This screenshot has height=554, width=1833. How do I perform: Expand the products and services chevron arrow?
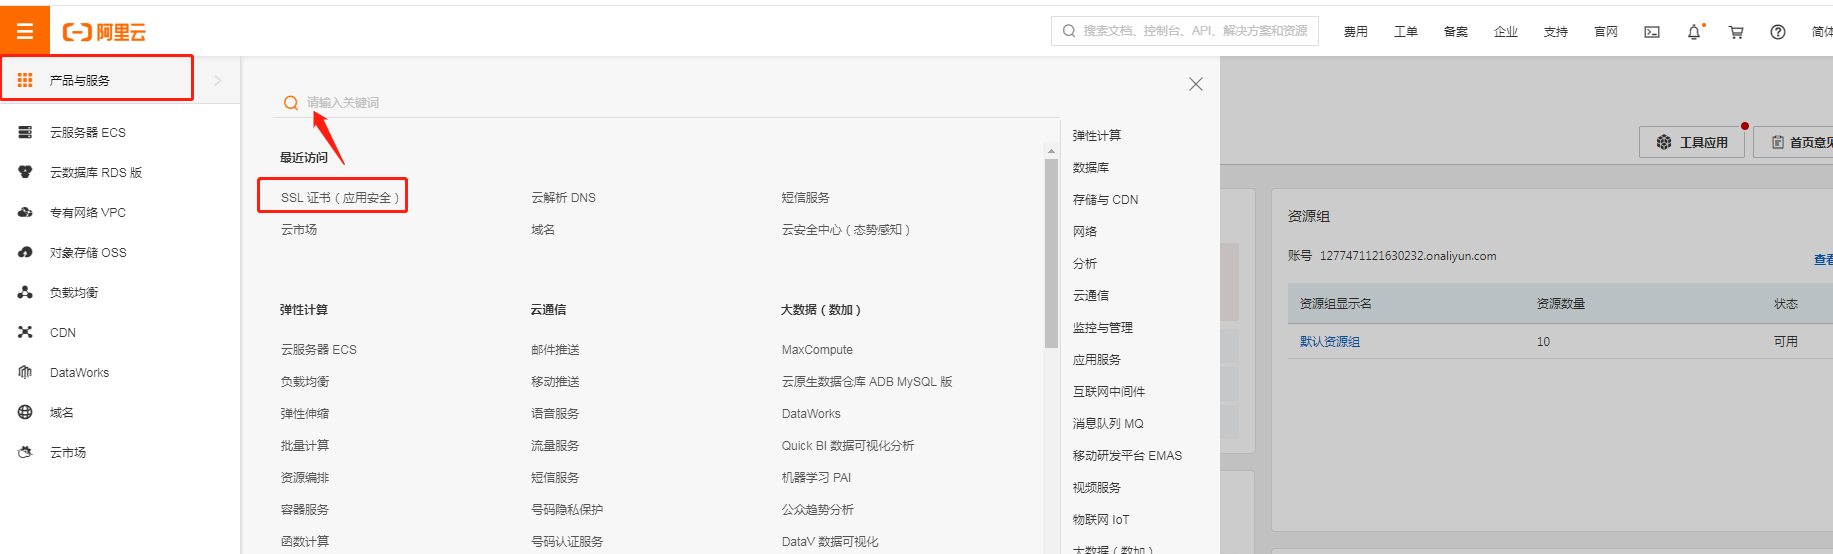(218, 80)
